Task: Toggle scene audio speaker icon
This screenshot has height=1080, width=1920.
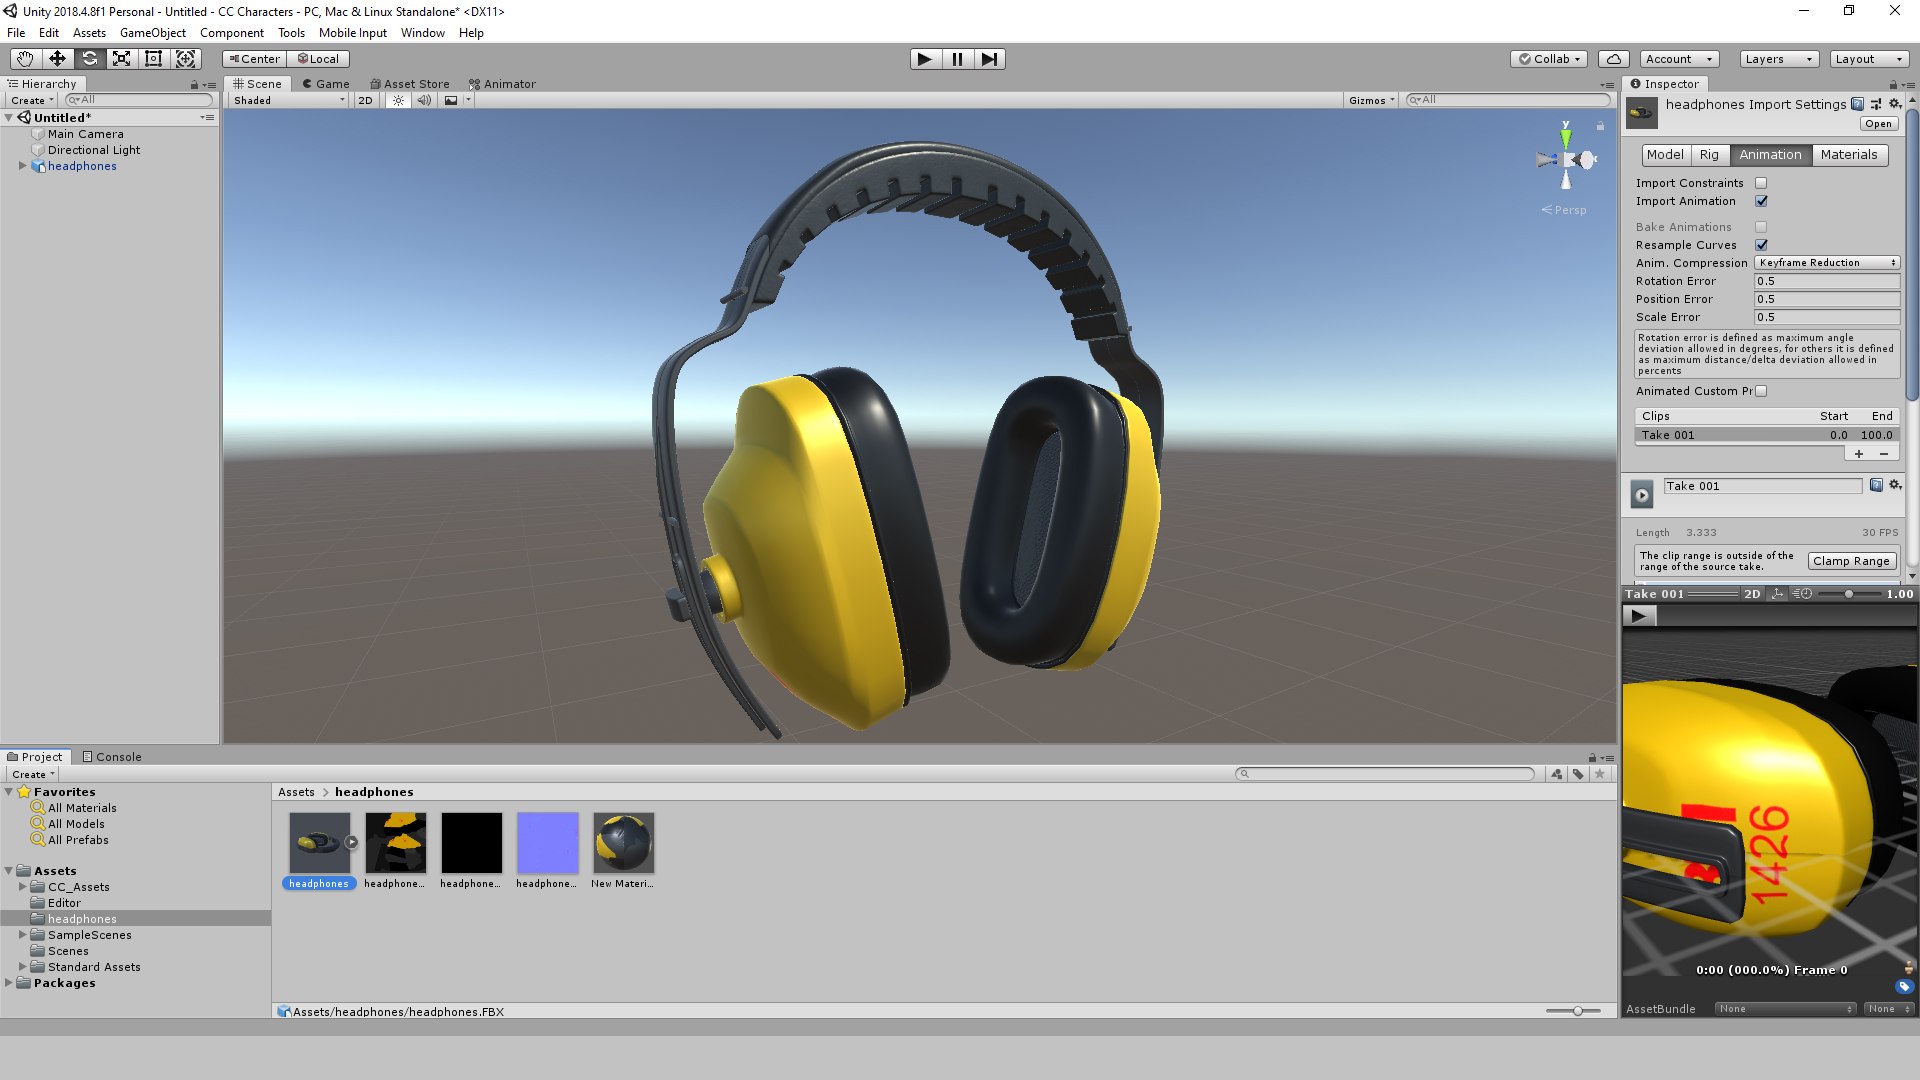Action: pos(424,100)
